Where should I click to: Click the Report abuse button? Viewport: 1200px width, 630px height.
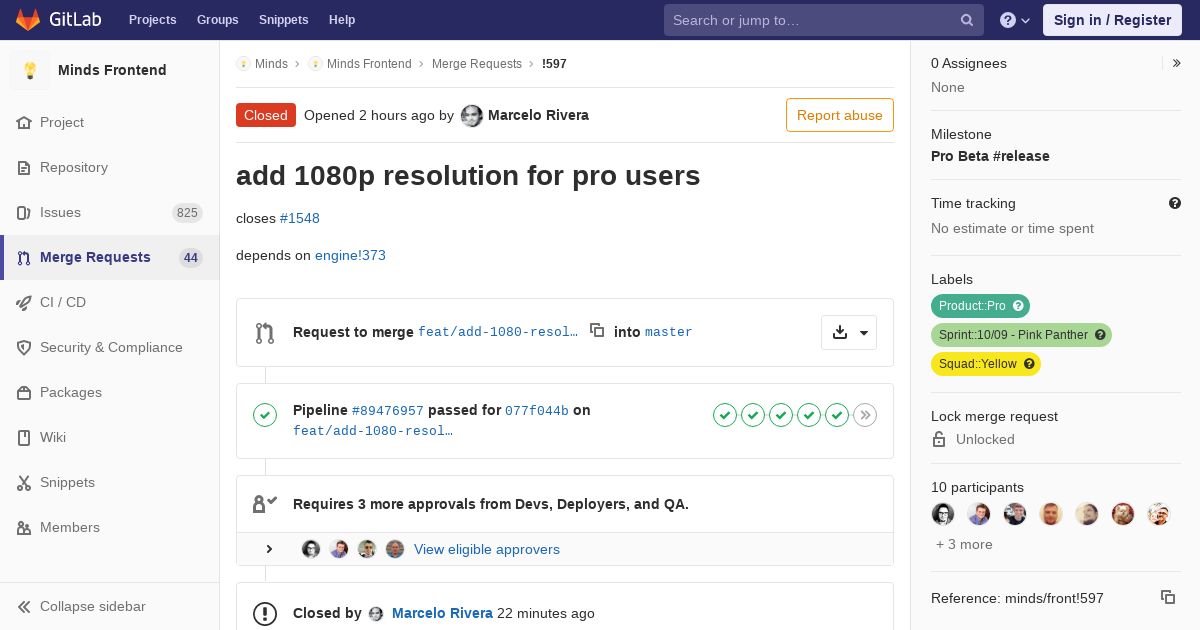[x=839, y=115]
